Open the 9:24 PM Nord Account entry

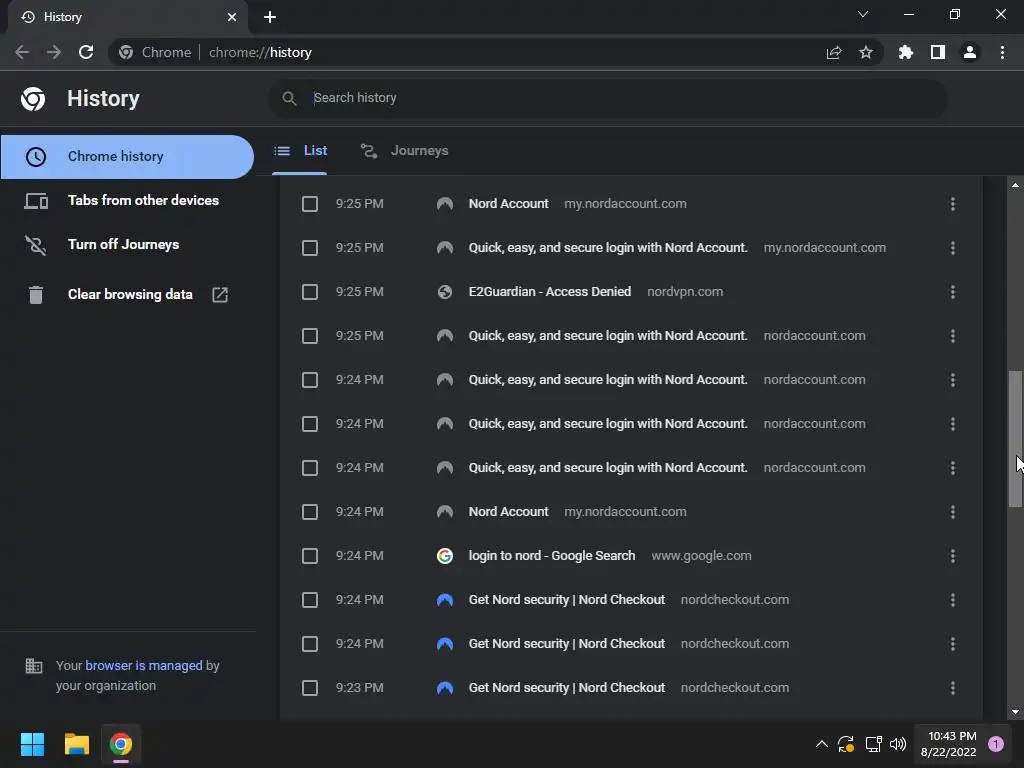pyautogui.click(x=508, y=512)
